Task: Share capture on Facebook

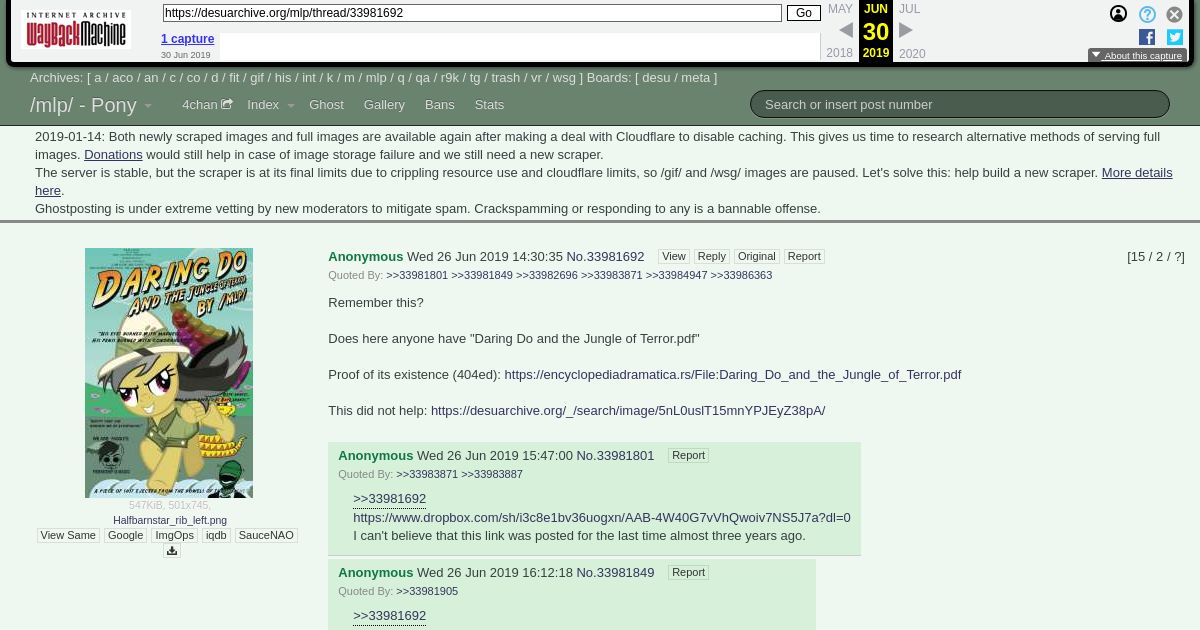Action: click(1147, 37)
